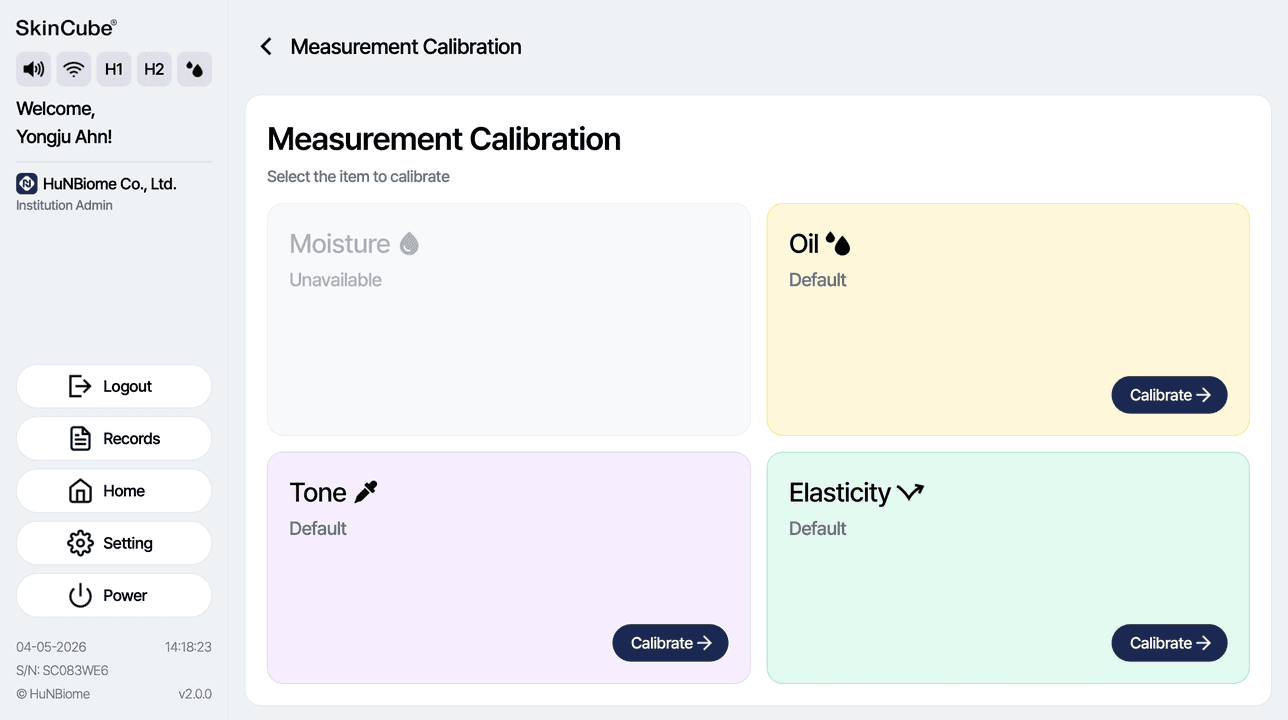1288x720 pixels.
Task: Click the Default status under Oil
Action: click(x=817, y=280)
